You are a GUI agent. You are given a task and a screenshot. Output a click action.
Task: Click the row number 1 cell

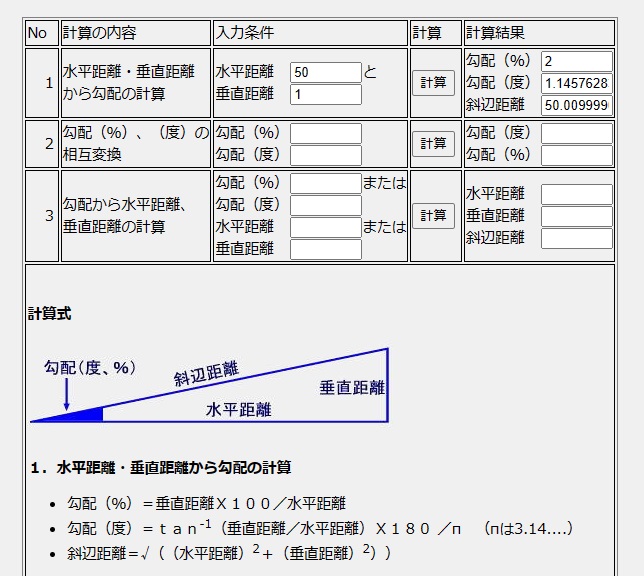pyautogui.click(x=42, y=83)
